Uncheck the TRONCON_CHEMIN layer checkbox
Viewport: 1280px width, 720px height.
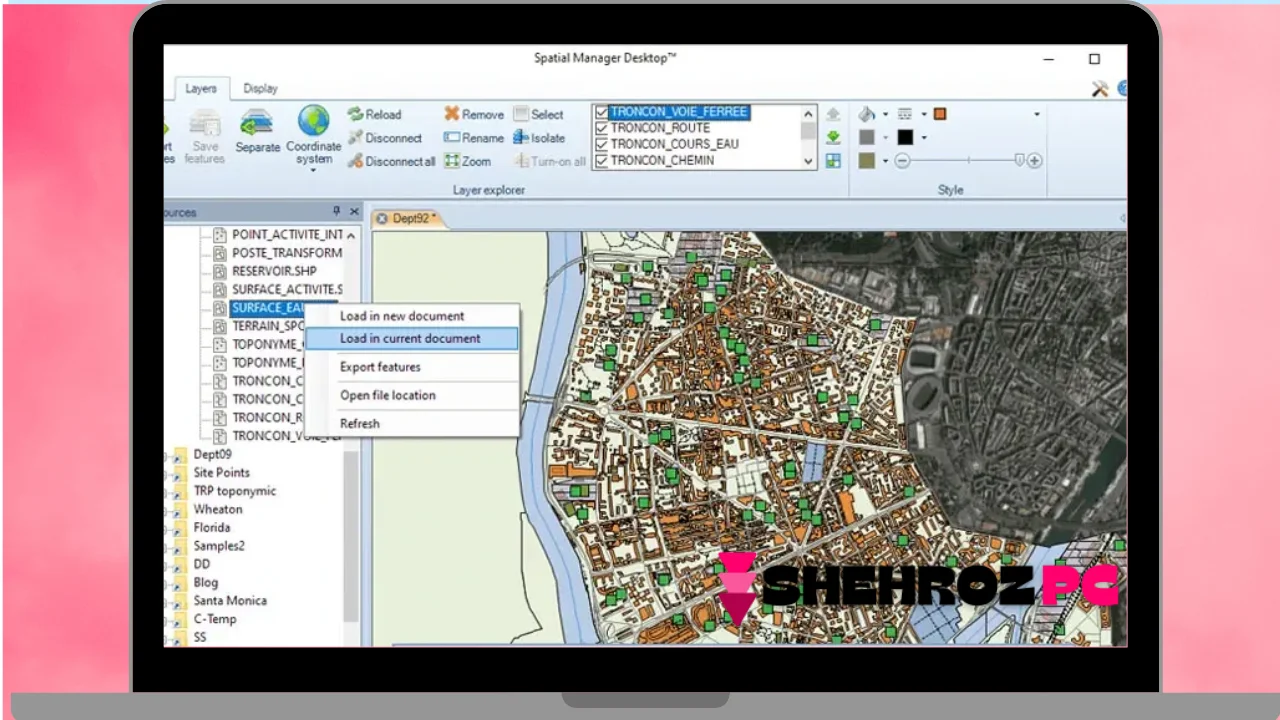(x=601, y=160)
